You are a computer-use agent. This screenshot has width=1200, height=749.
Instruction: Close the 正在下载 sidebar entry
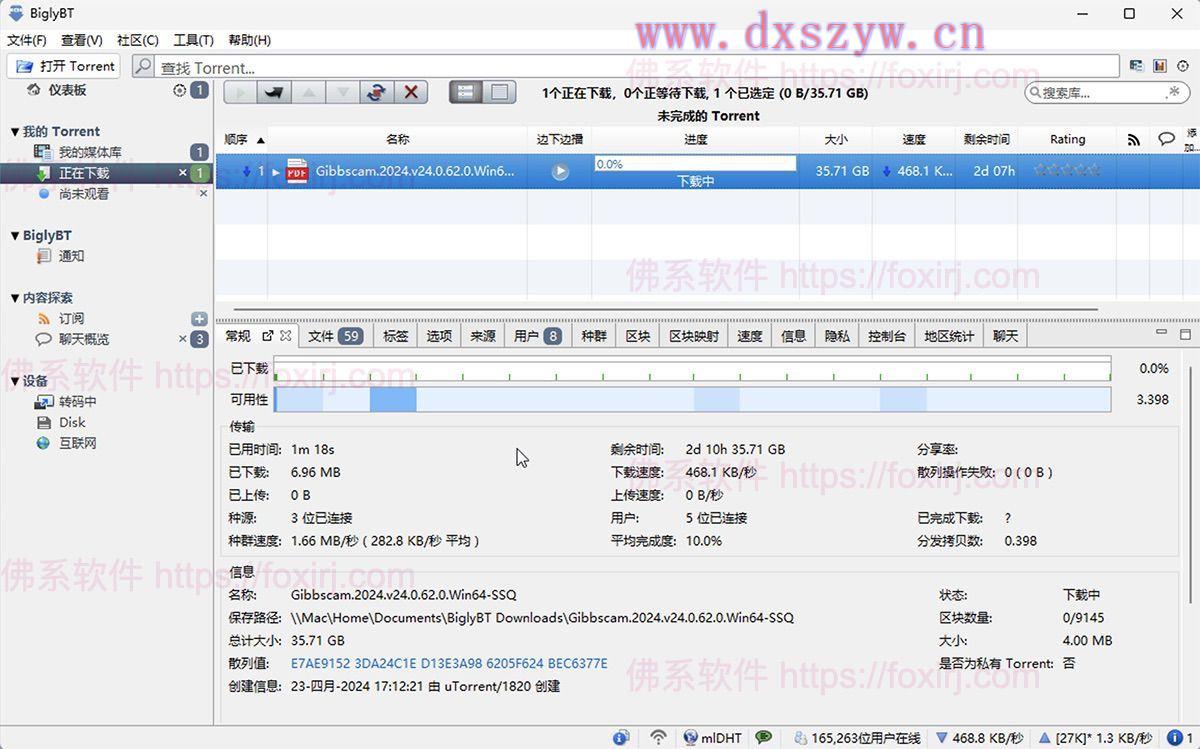[183, 173]
